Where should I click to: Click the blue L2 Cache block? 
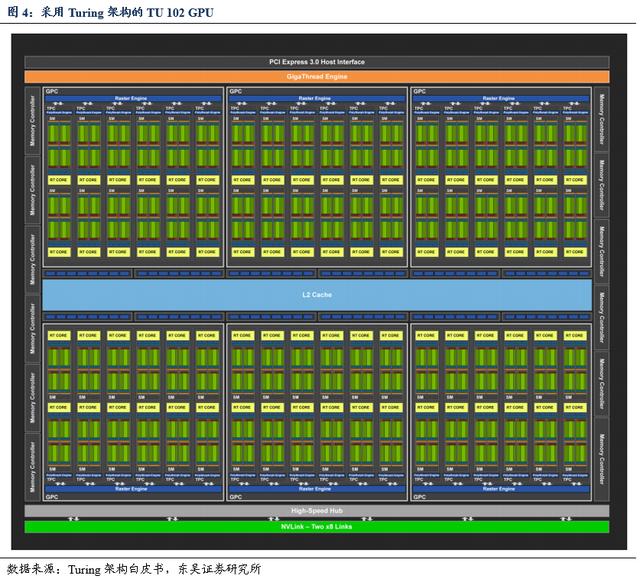click(x=317, y=294)
